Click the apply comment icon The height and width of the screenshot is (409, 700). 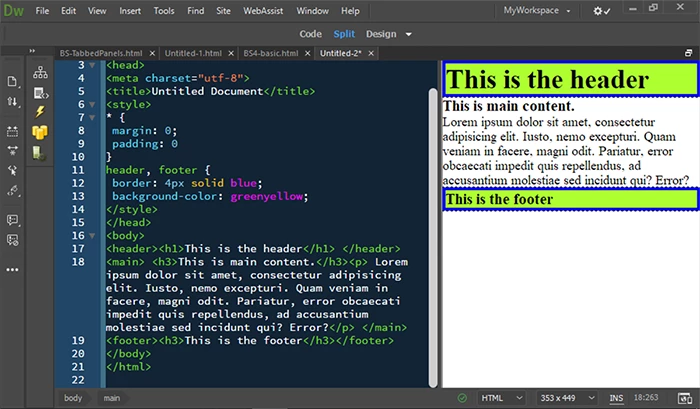click(x=12, y=220)
